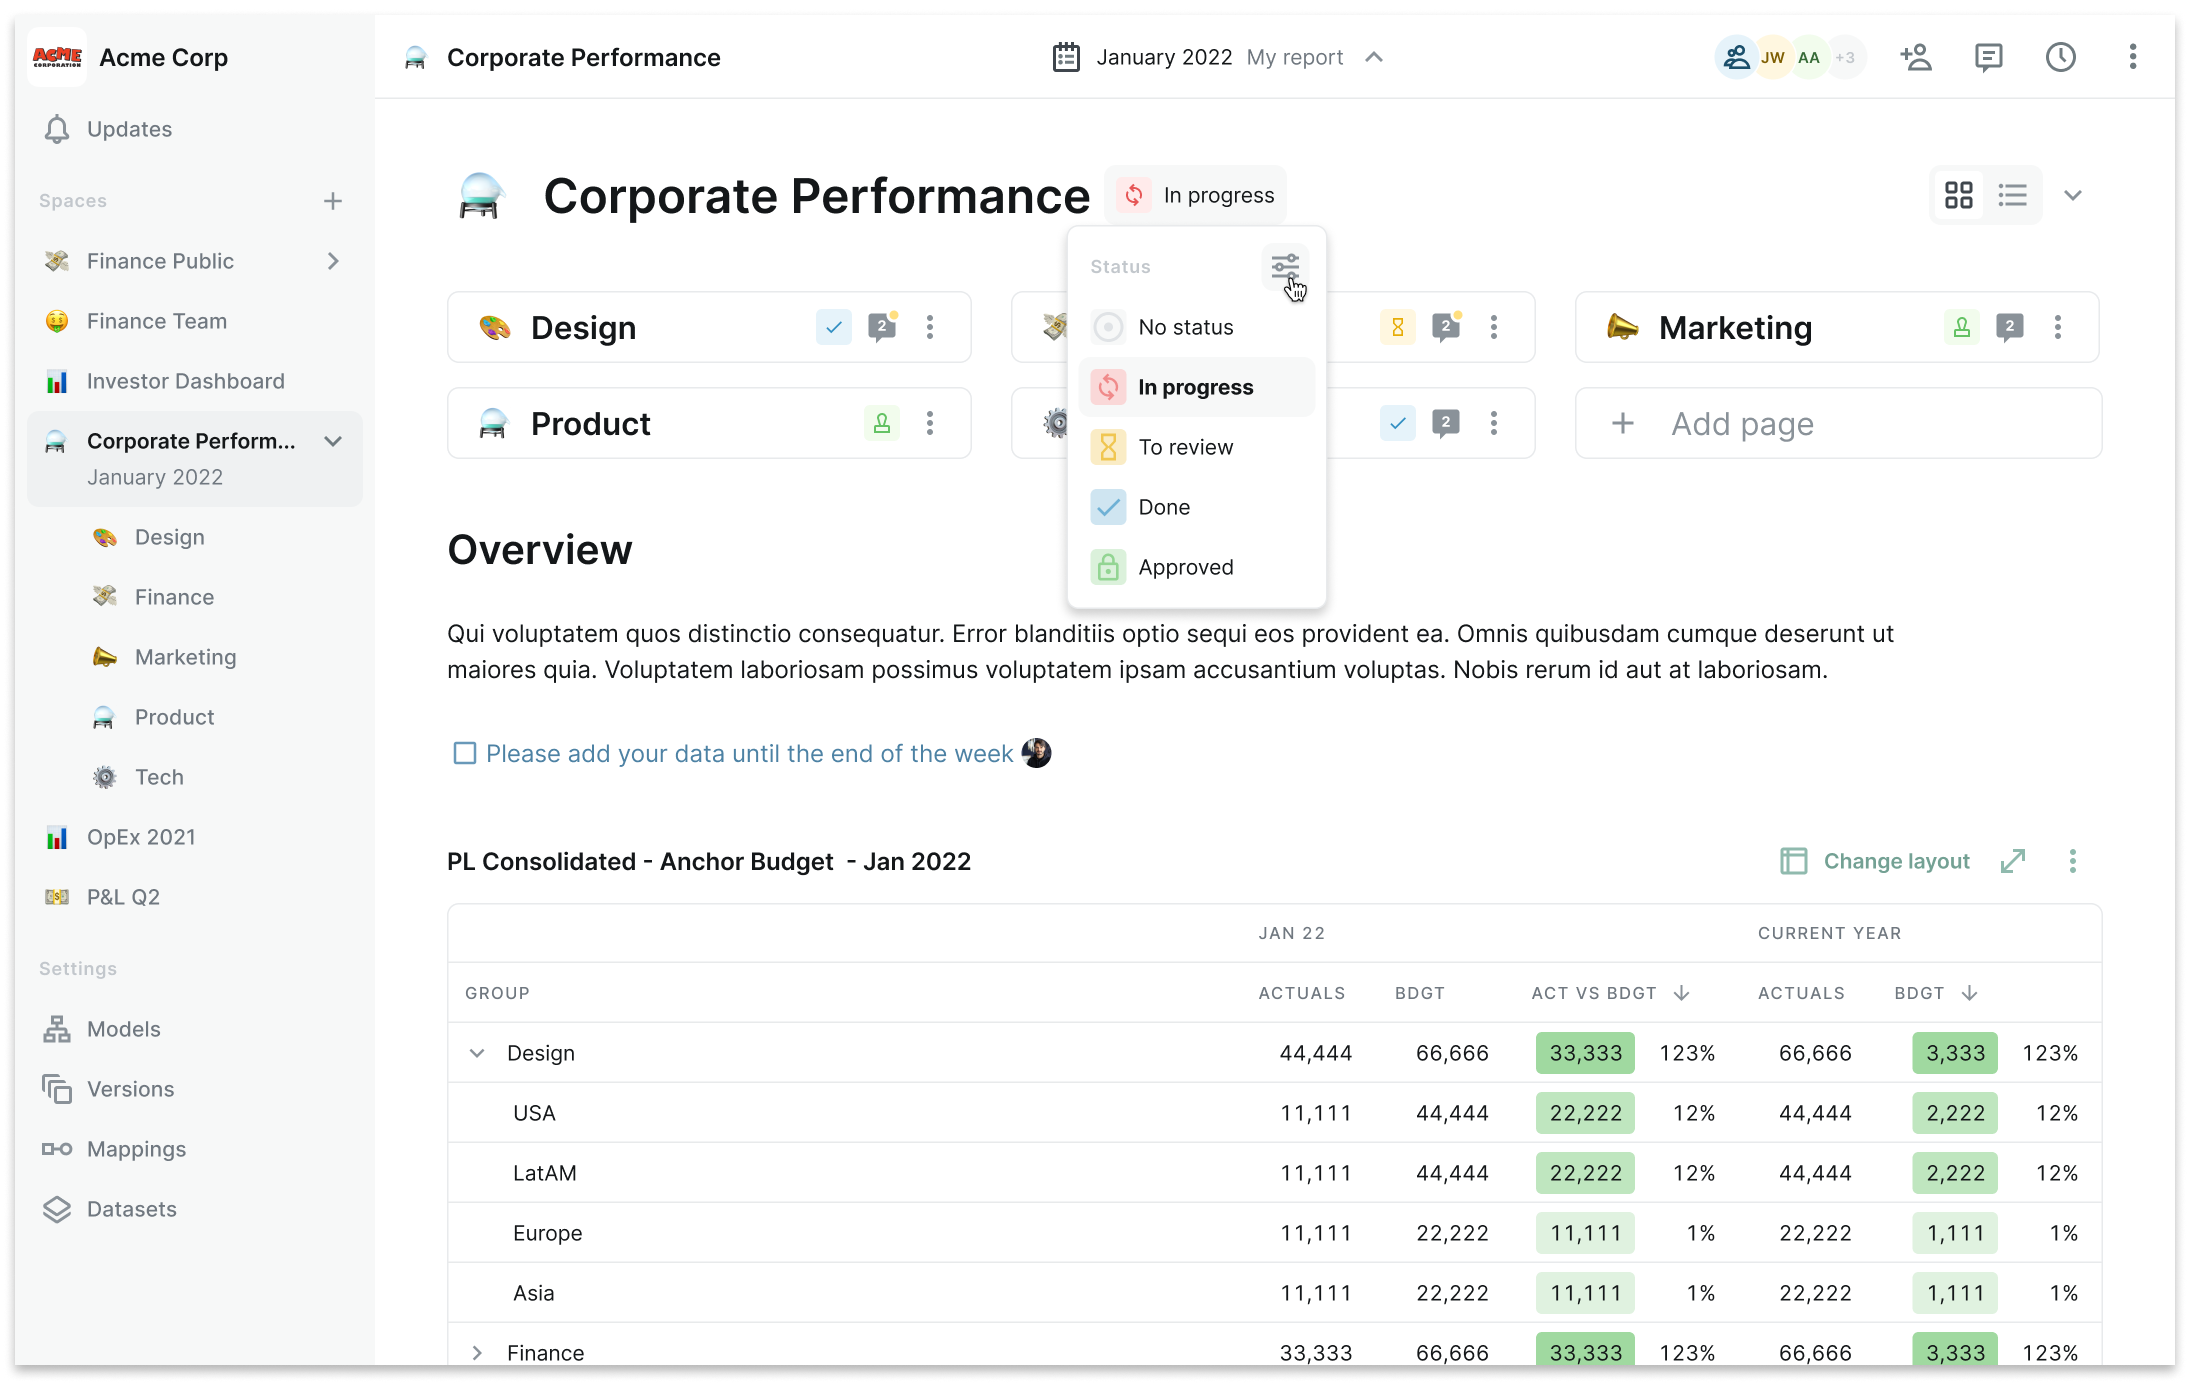Switch to list view layout icon
The height and width of the screenshot is (1384, 2191).
click(x=2012, y=195)
